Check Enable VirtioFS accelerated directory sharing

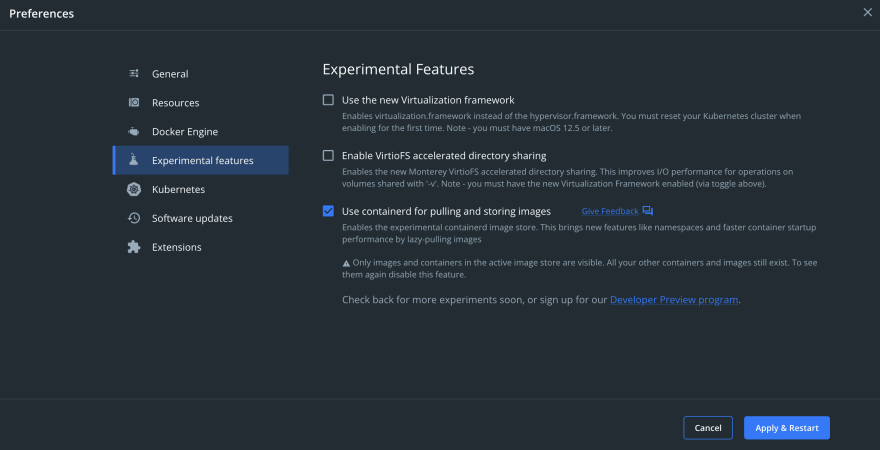tap(328, 155)
